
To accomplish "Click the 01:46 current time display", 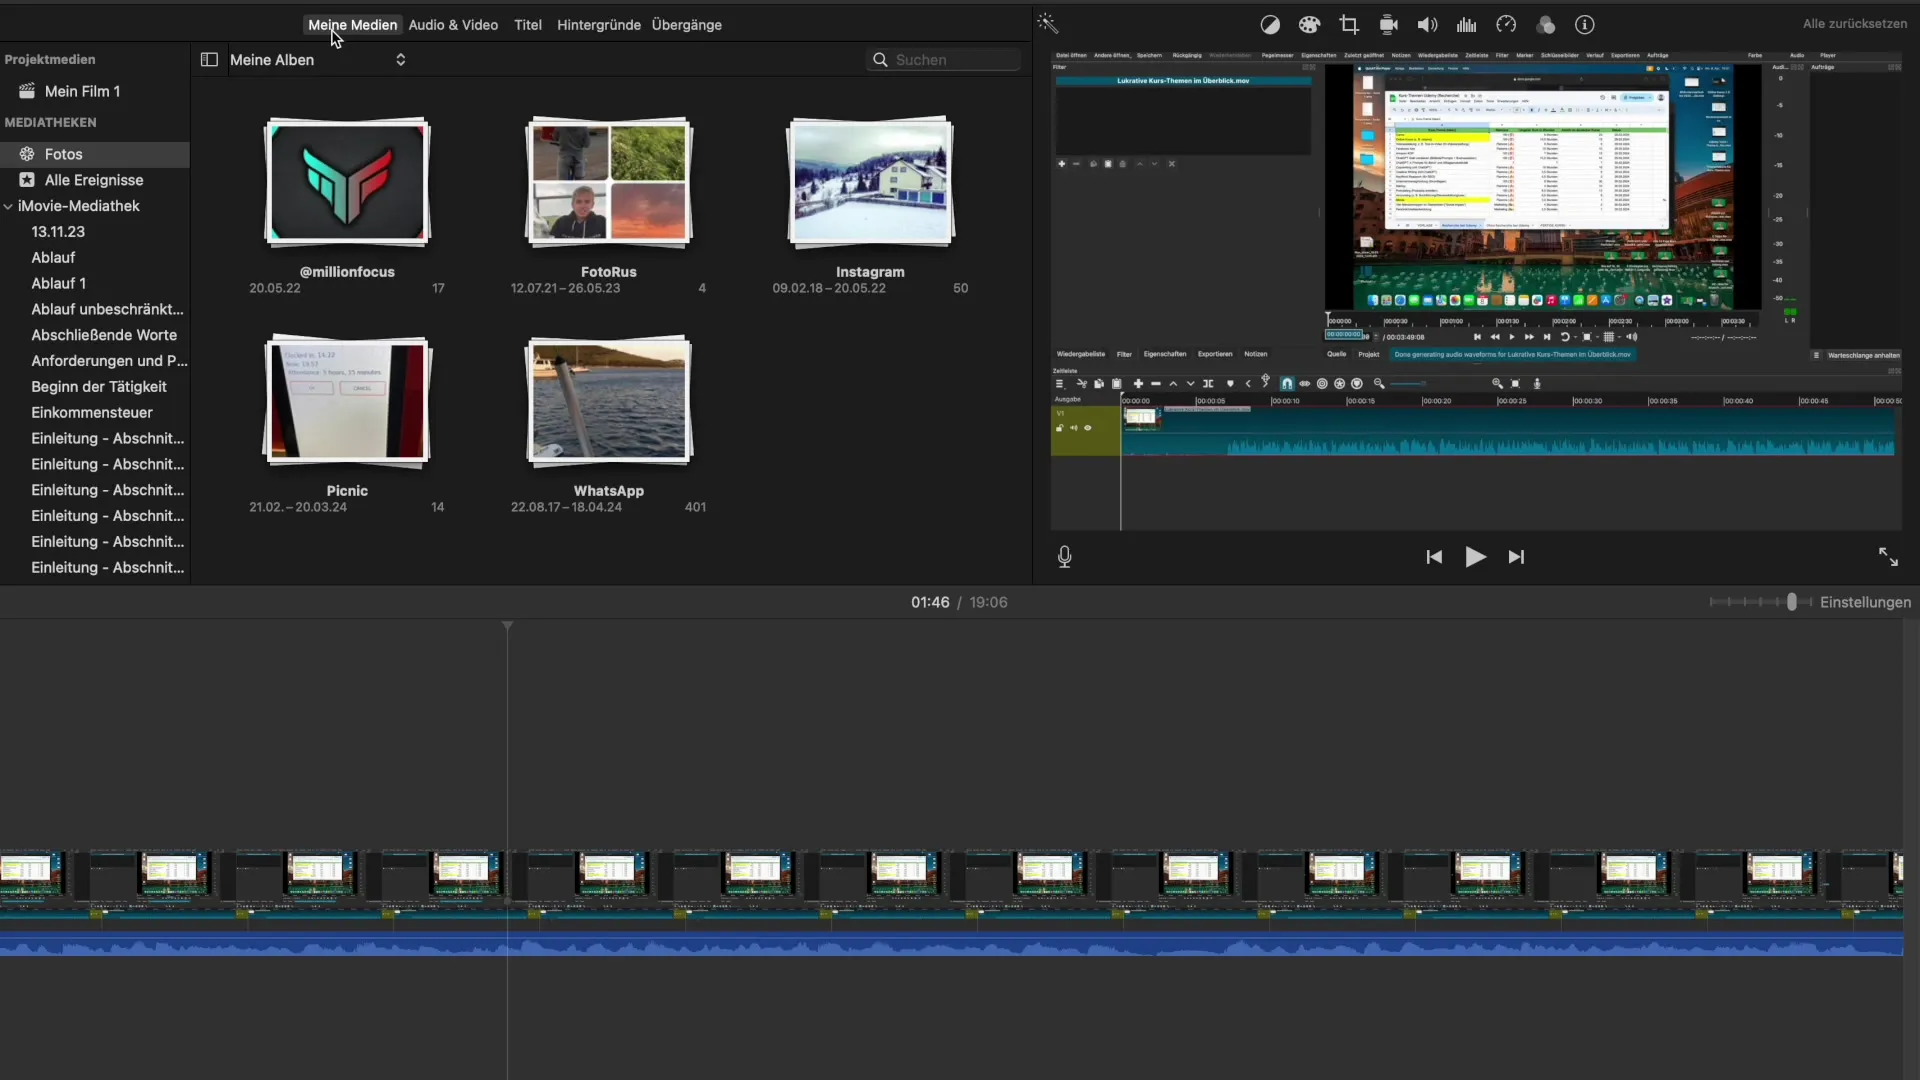I will click(x=930, y=602).
